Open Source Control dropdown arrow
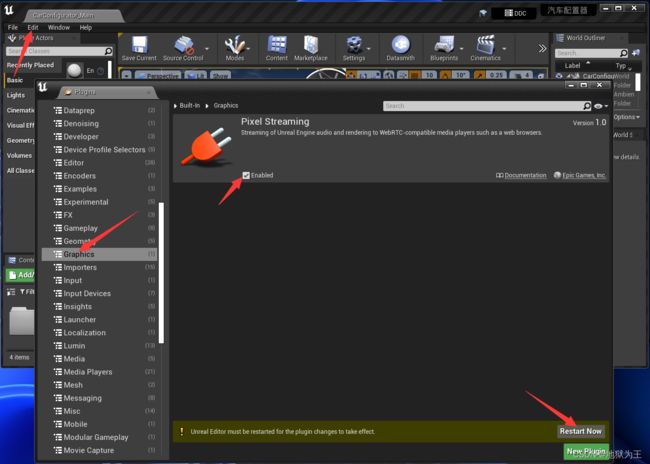 tap(207, 49)
